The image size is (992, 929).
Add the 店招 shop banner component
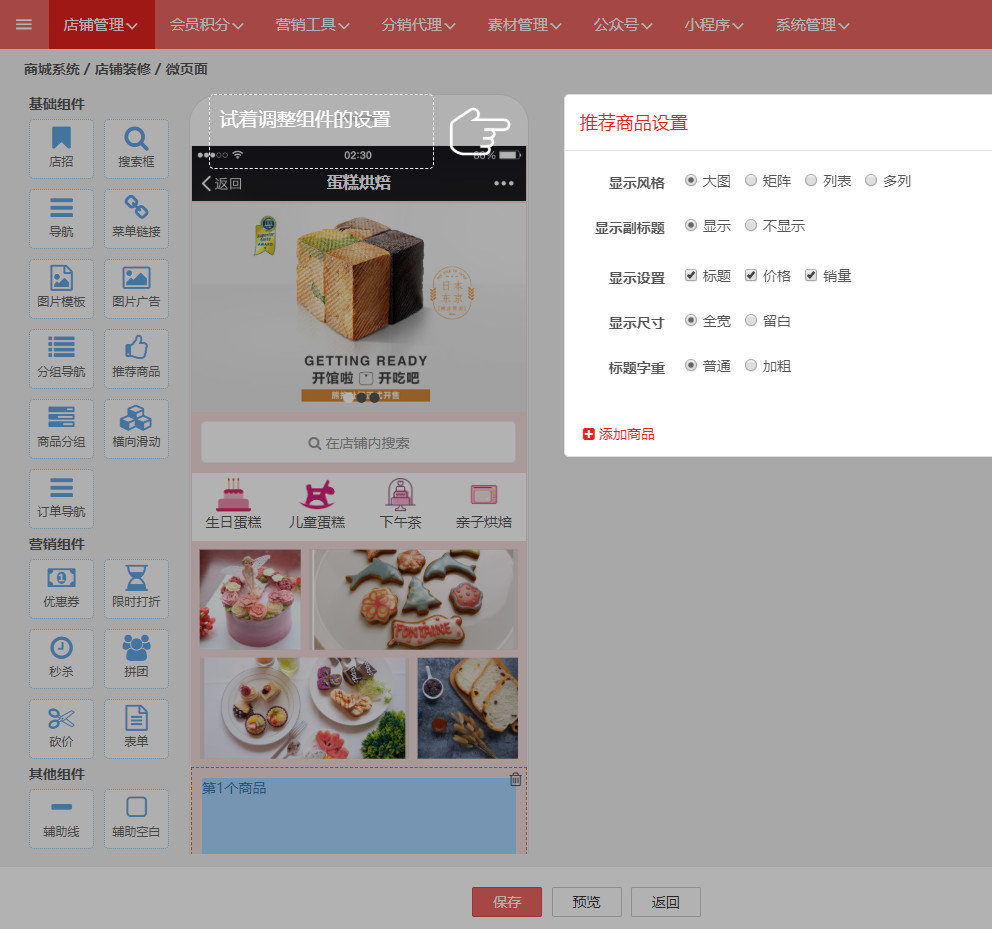tap(61, 148)
